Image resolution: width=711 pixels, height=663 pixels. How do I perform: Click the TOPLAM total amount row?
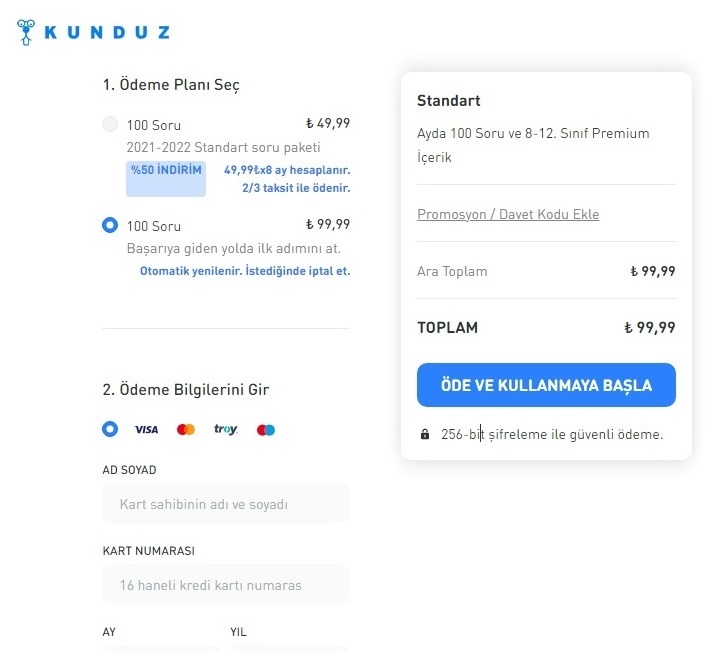click(546, 327)
